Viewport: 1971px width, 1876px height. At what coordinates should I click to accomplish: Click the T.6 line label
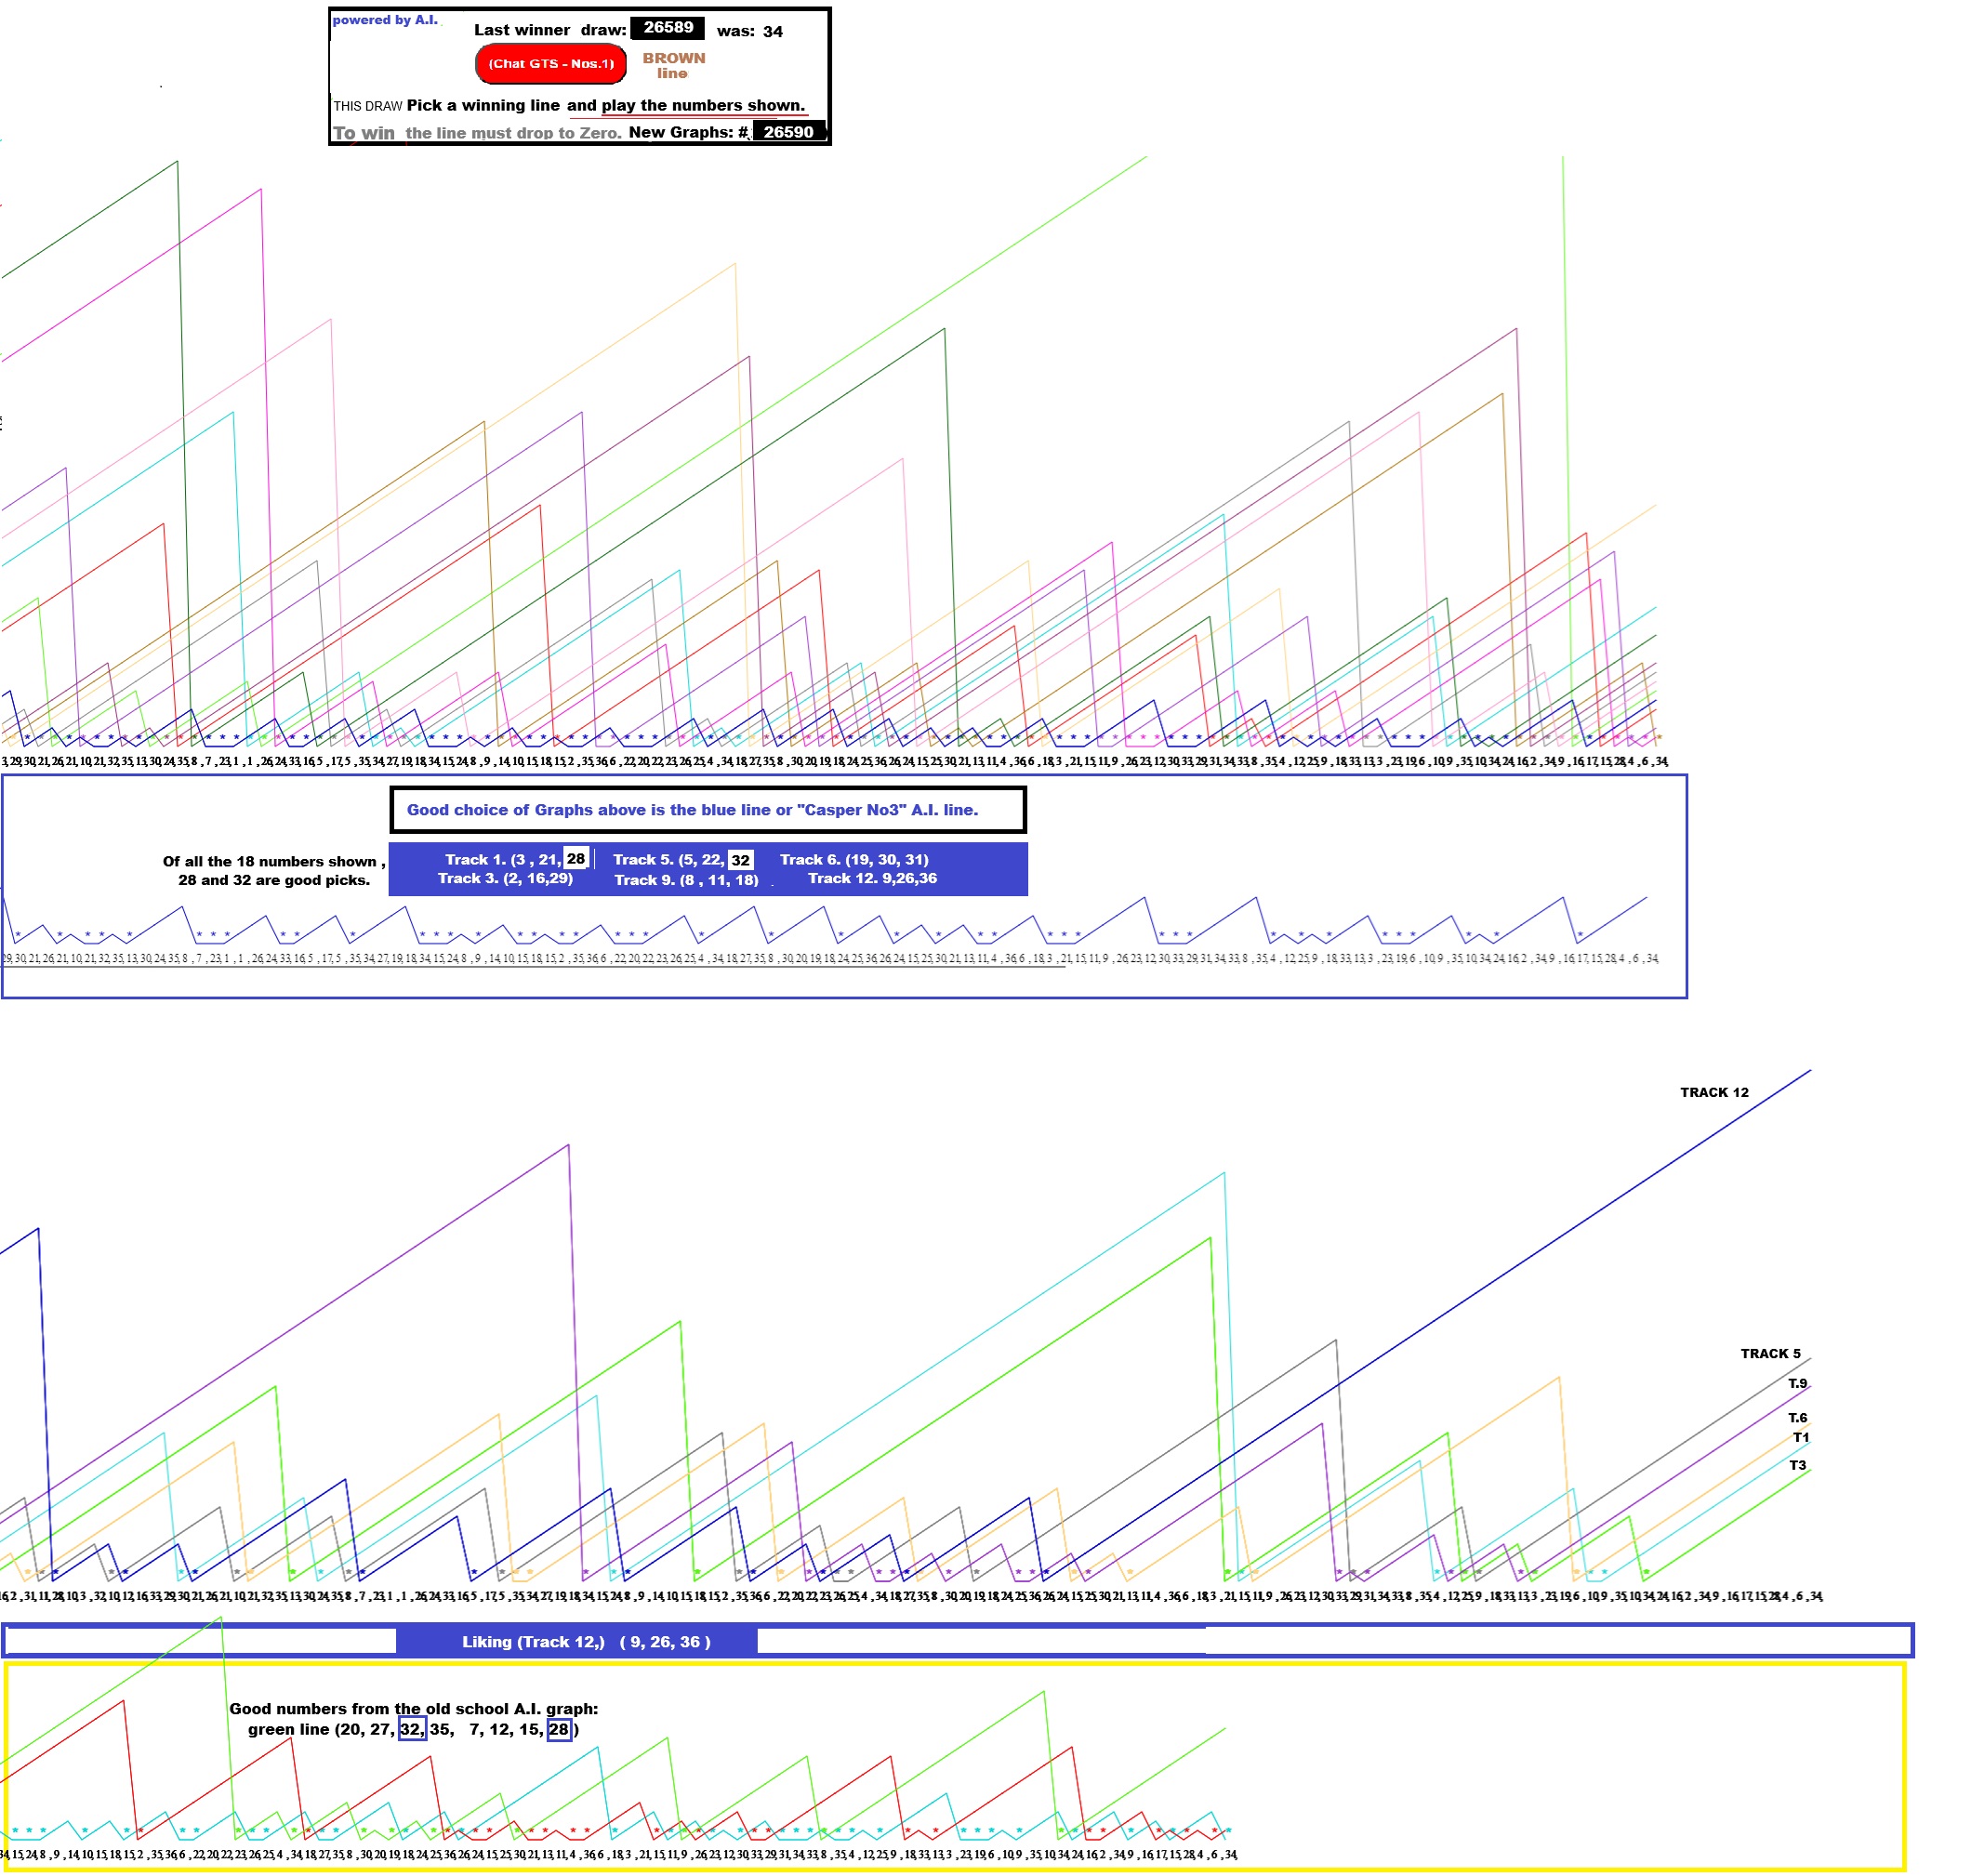click(x=1797, y=1418)
